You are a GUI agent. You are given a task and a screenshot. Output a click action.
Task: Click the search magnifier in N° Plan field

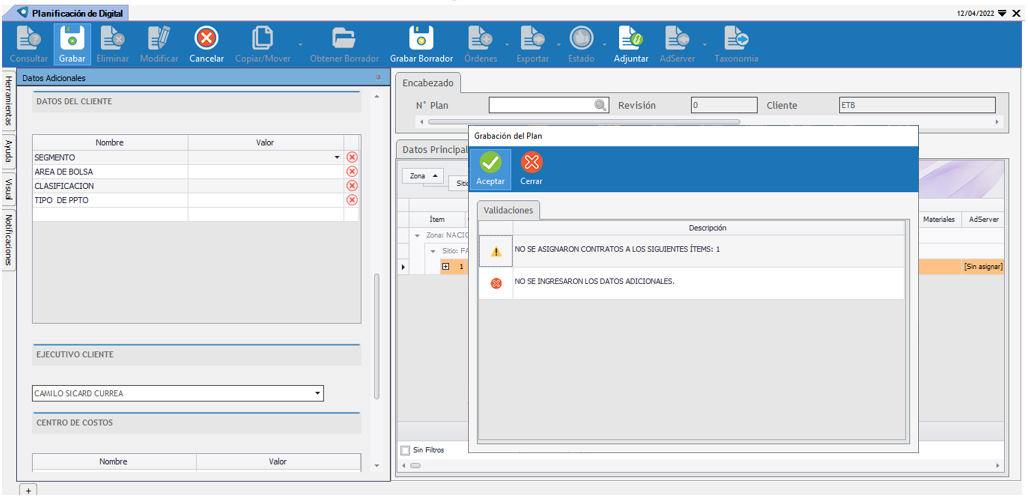click(600, 105)
